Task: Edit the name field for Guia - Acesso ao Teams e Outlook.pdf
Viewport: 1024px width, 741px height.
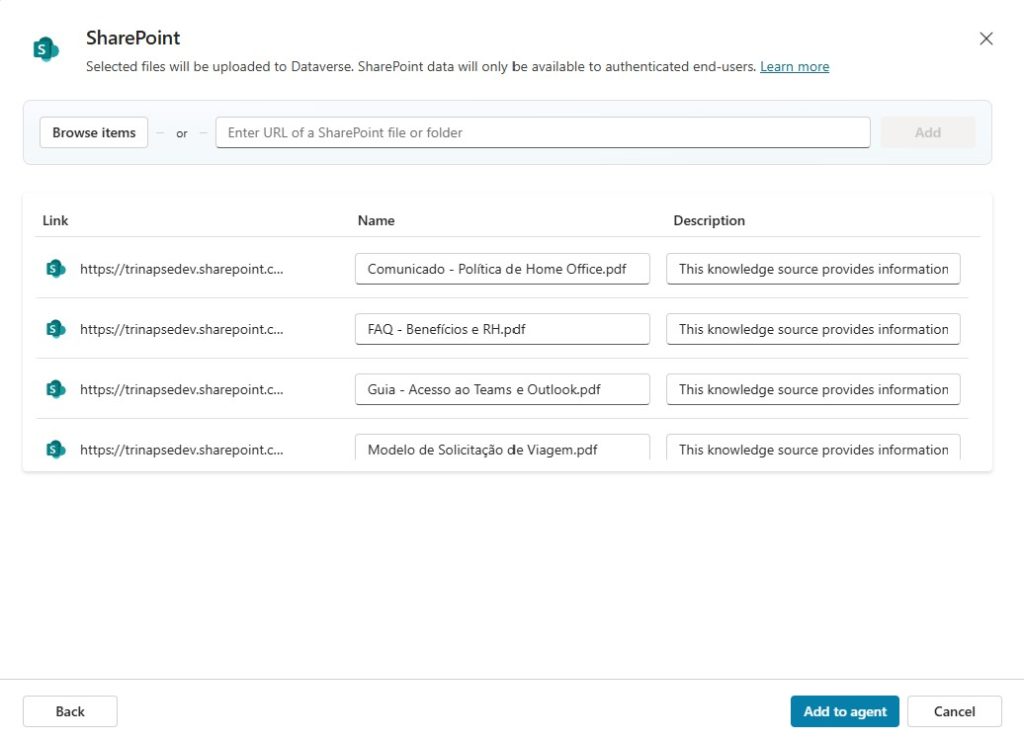Action: click(502, 389)
